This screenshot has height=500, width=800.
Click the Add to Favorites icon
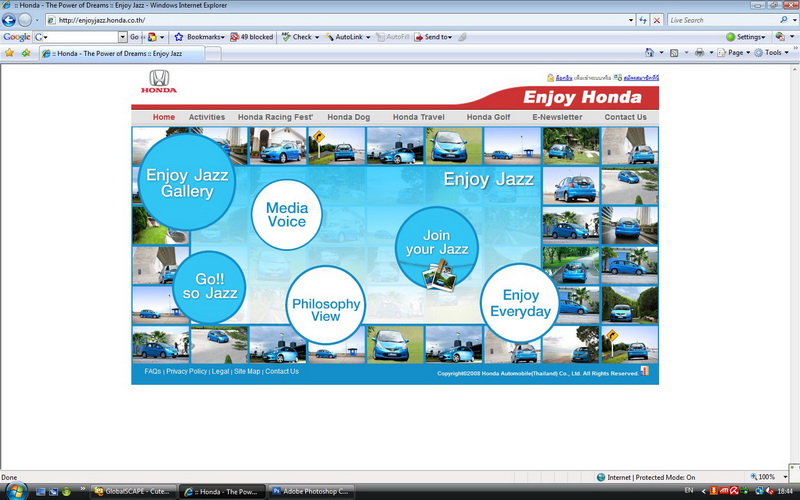[x=26, y=53]
